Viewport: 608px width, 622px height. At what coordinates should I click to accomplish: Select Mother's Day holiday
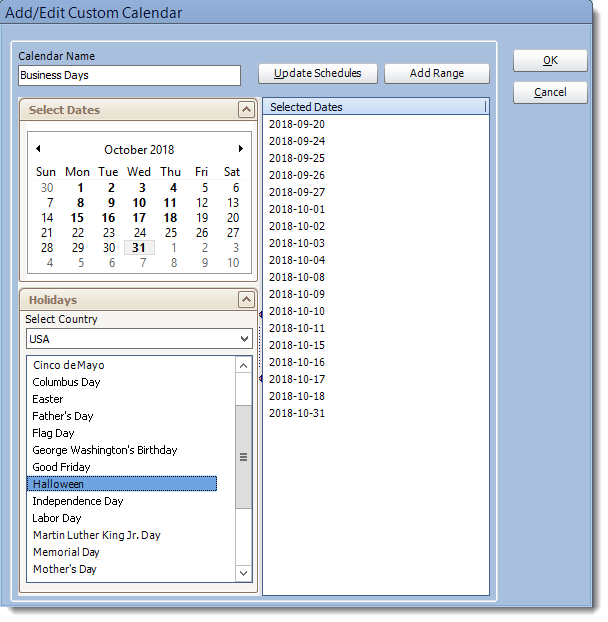65,569
